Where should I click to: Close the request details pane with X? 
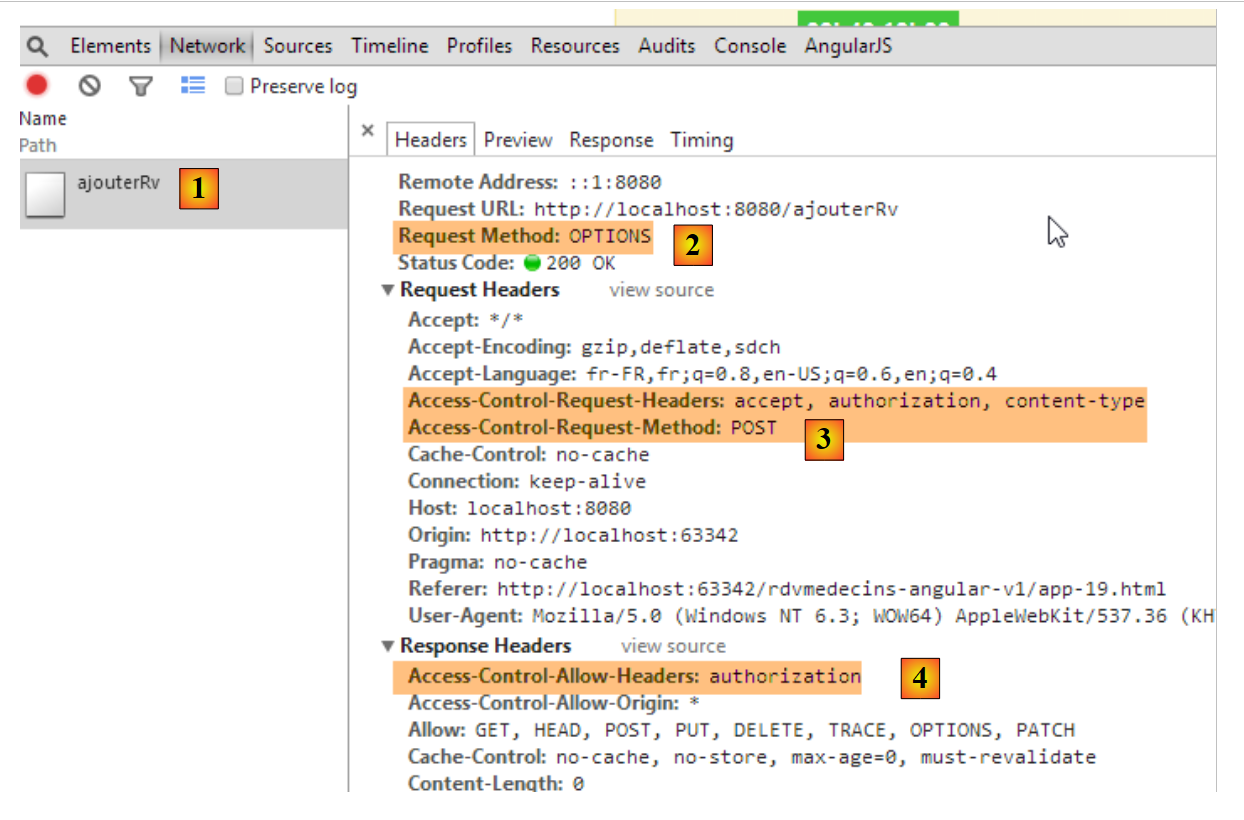click(367, 131)
